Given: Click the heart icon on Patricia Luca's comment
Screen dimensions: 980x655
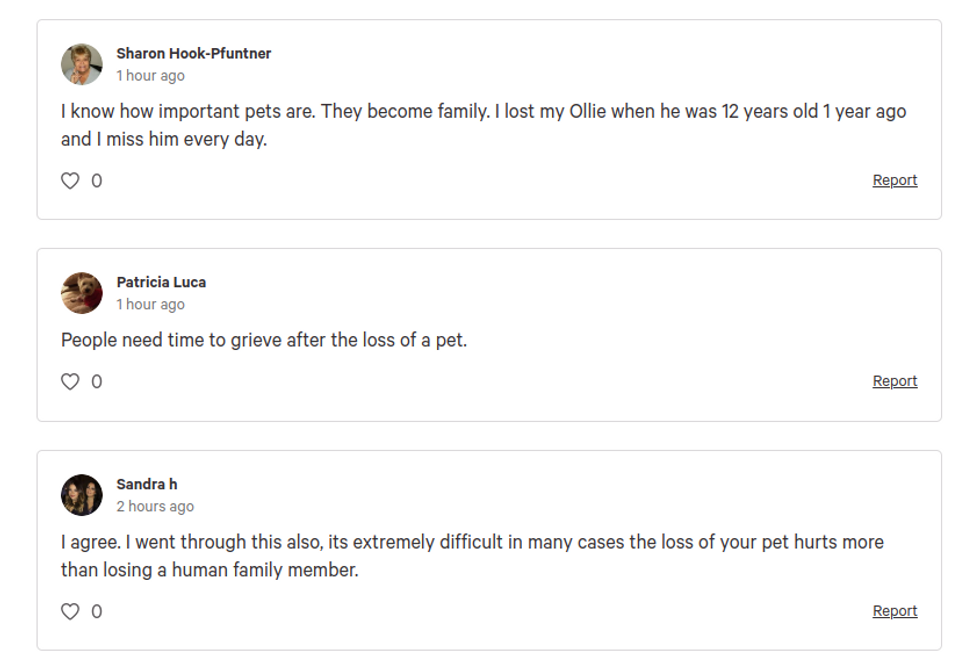Looking at the screenshot, I should tap(70, 381).
